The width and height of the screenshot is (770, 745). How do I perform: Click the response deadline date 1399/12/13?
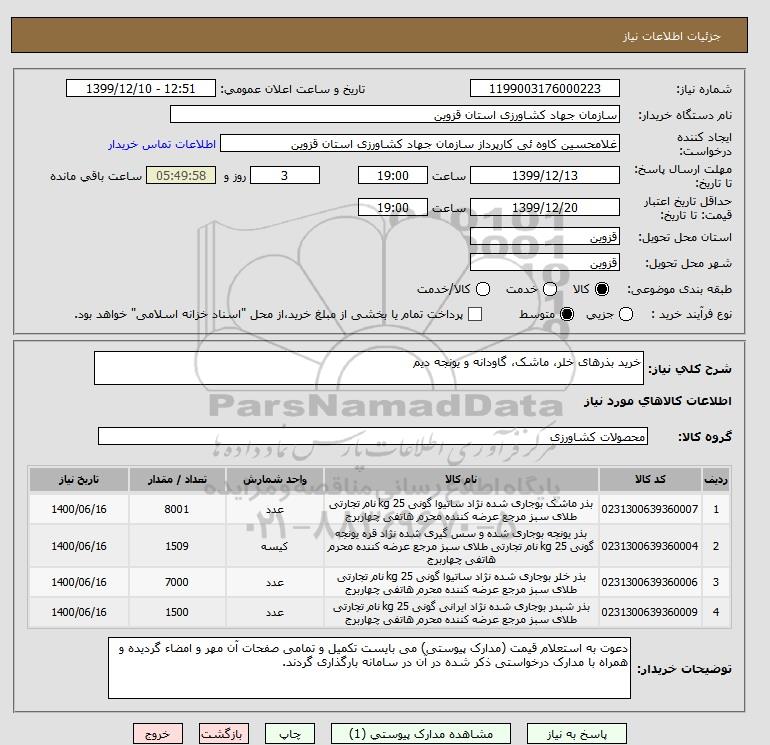click(545, 175)
